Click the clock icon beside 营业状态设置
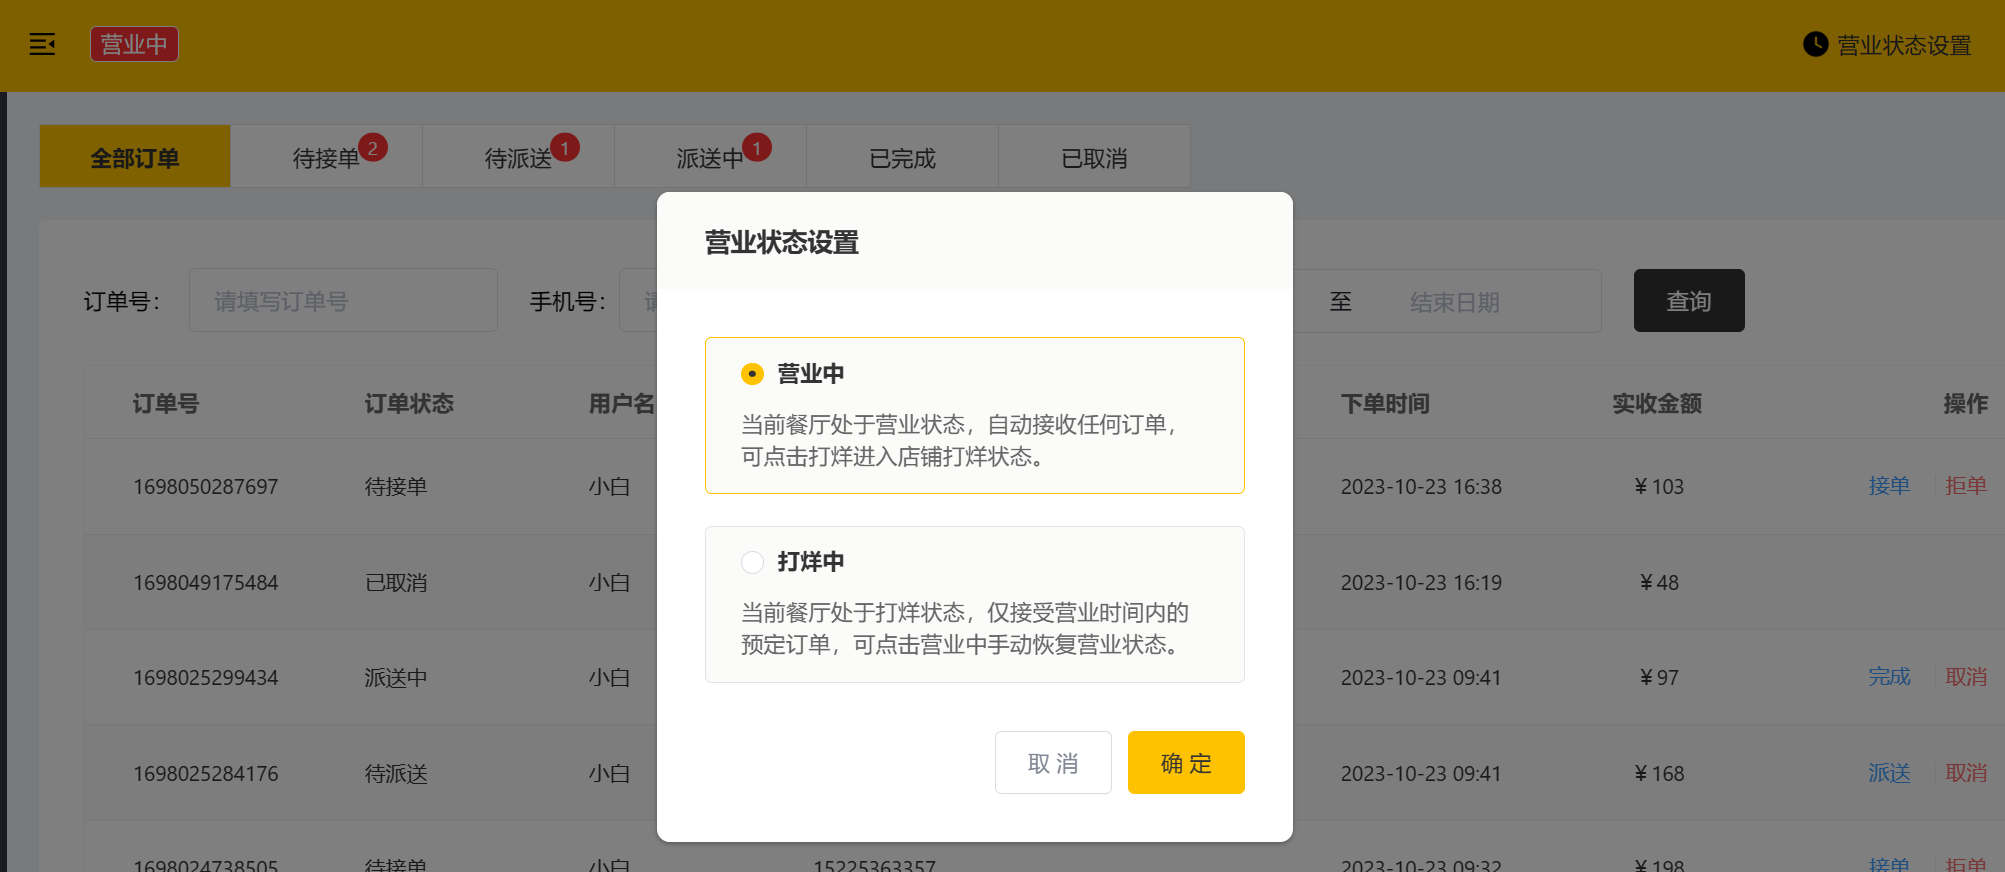This screenshot has height=872, width=2005. click(x=1815, y=44)
